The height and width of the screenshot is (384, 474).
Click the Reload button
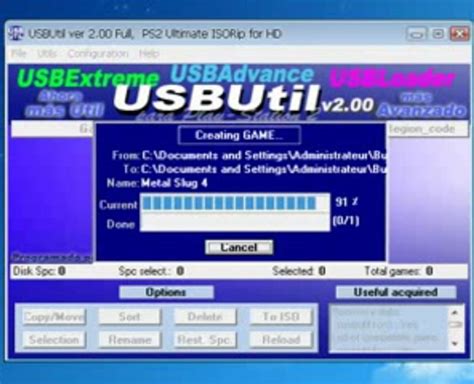click(281, 340)
